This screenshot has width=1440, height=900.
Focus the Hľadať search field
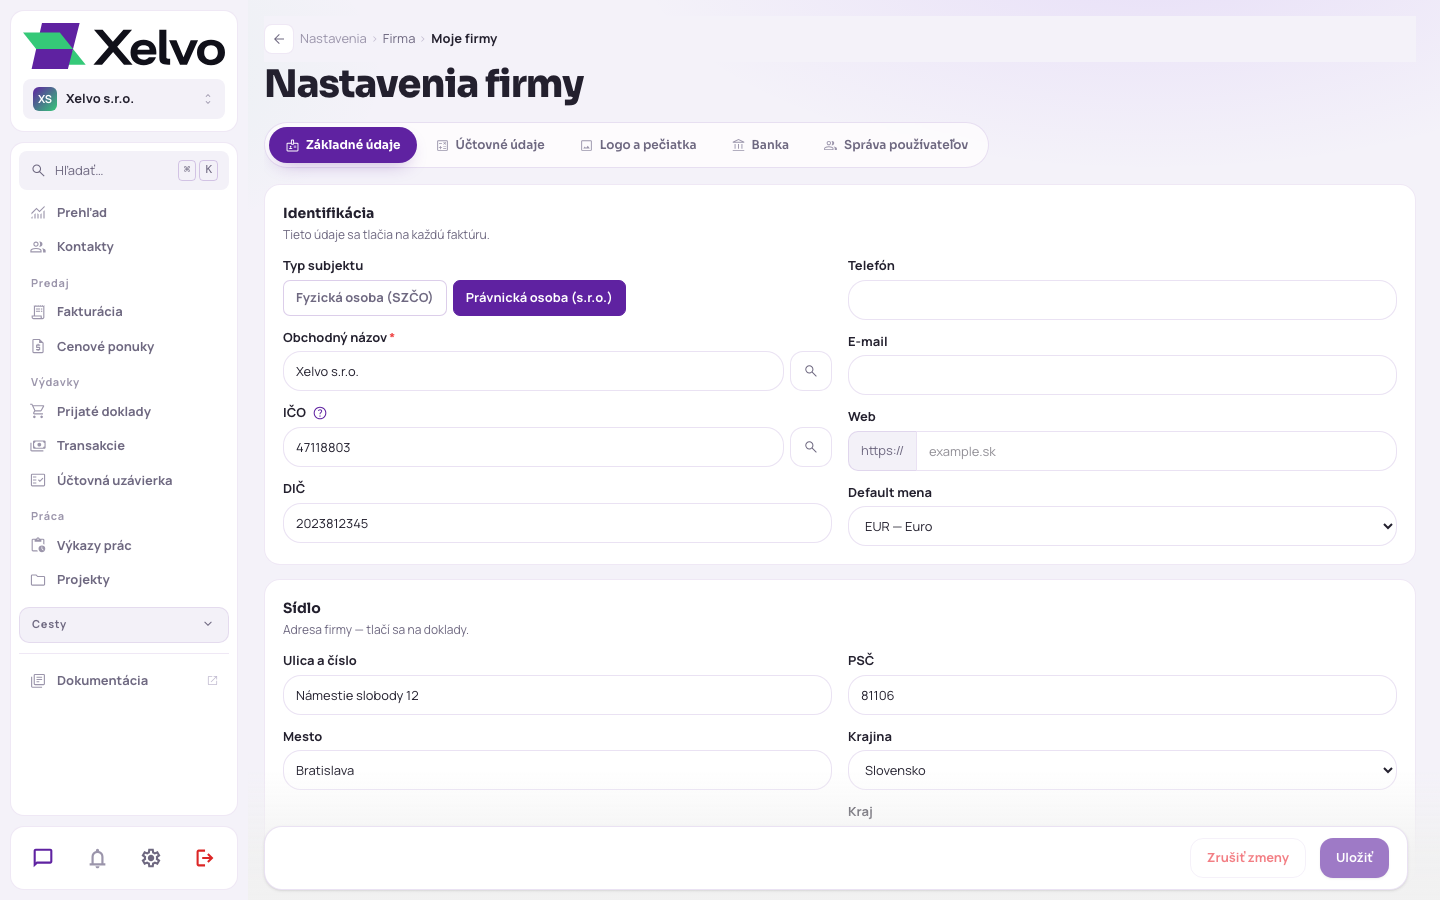[124, 171]
